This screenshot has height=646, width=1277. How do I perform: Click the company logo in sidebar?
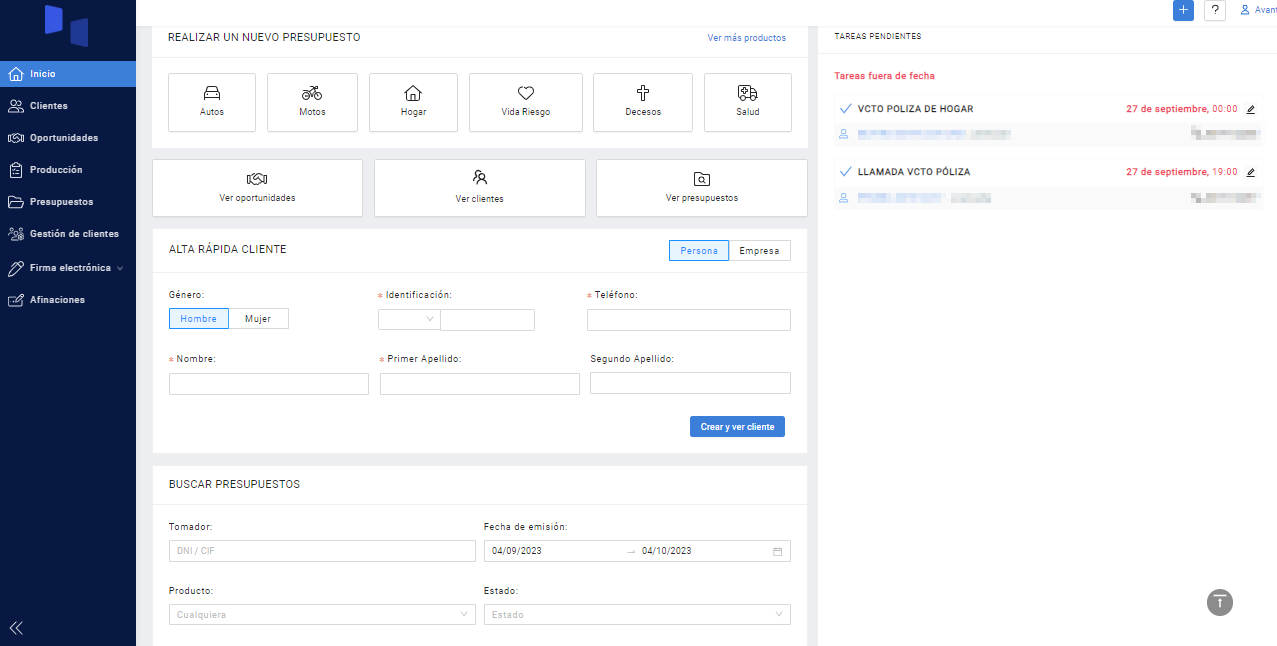point(67,26)
